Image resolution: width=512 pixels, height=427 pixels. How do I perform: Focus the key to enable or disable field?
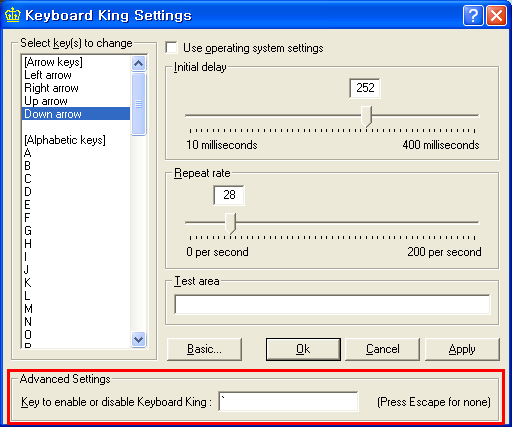click(x=288, y=402)
